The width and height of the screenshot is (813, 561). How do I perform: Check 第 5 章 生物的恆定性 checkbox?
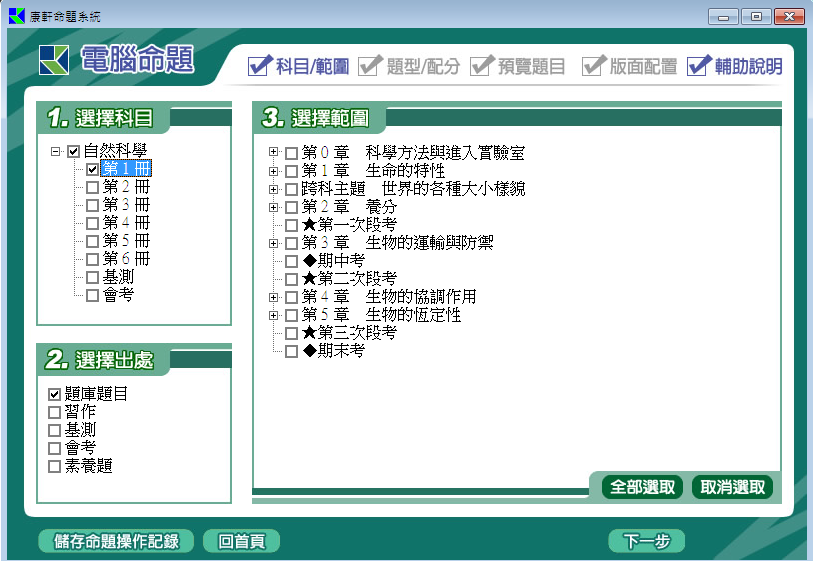[x=291, y=316]
